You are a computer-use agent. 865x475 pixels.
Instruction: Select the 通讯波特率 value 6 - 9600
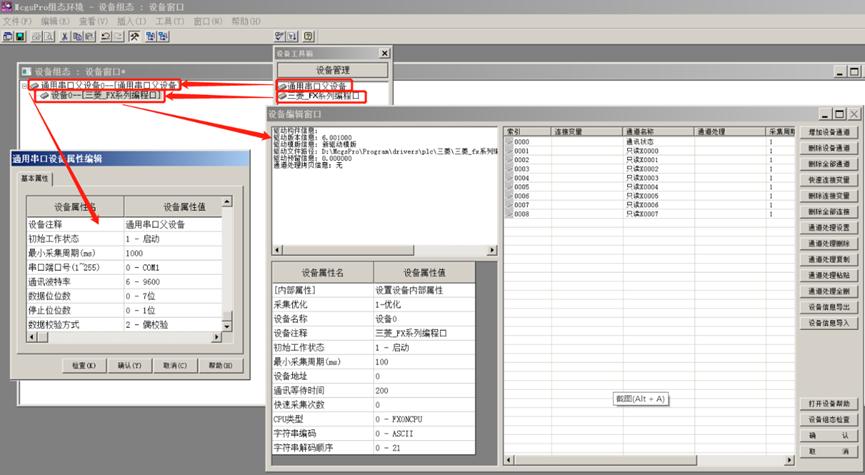click(x=172, y=282)
